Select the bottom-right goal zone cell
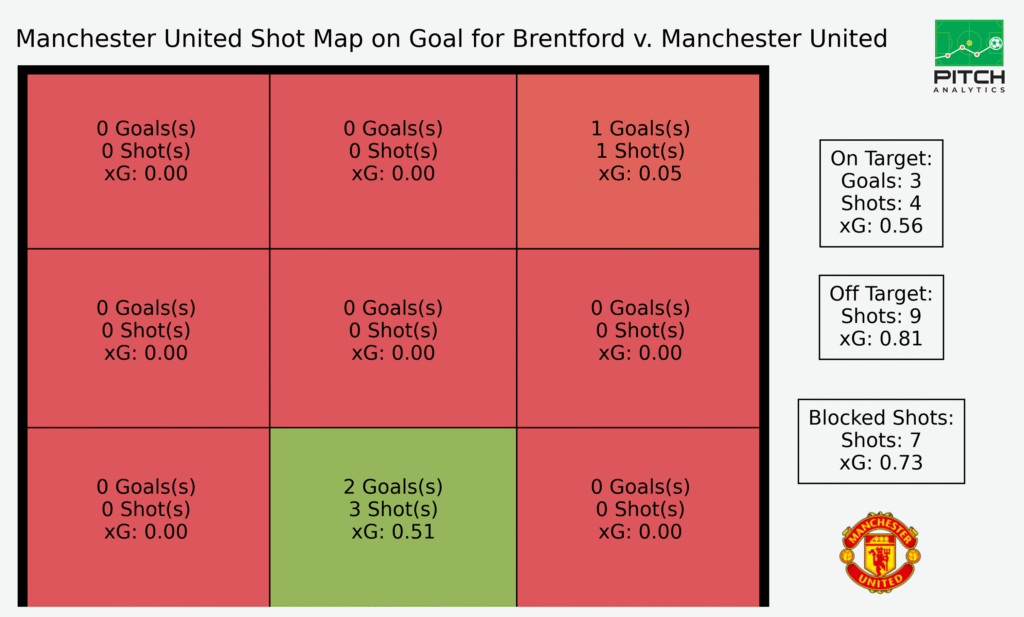The image size is (1024, 617). click(638, 517)
